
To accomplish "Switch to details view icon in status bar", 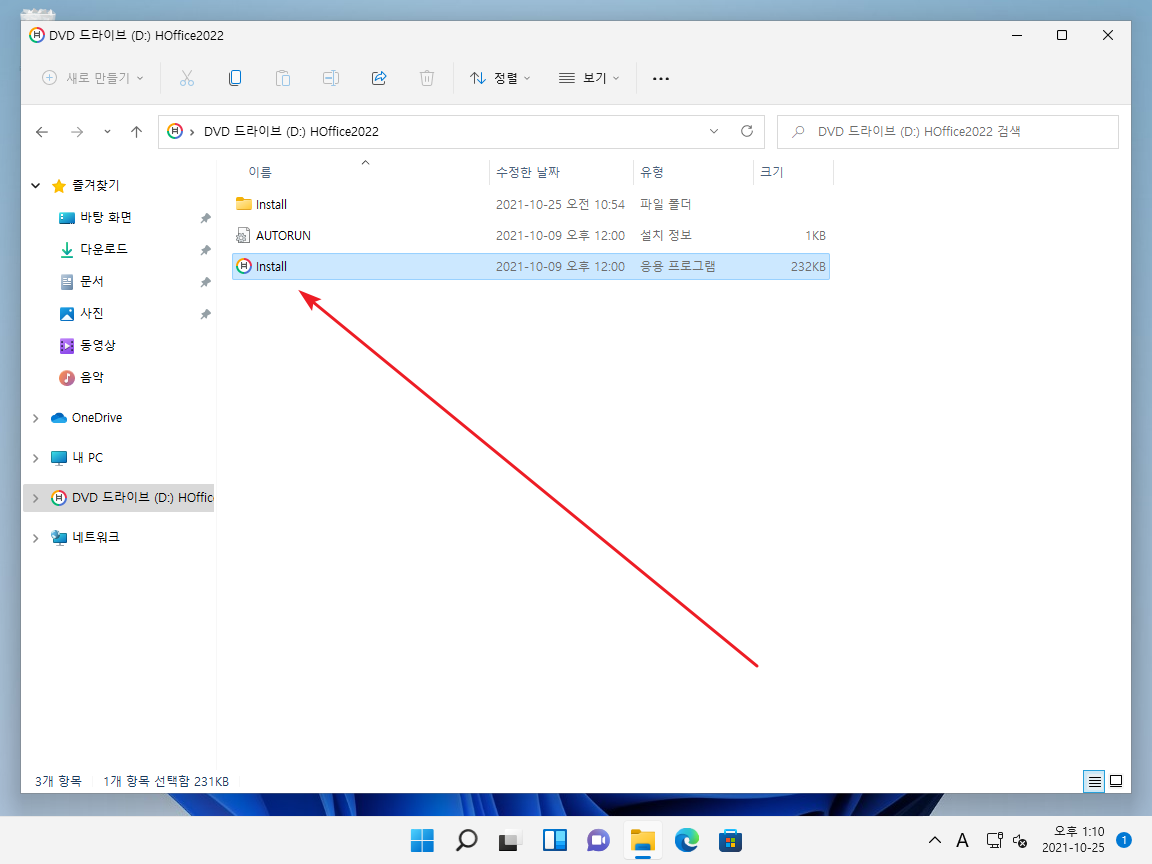I will point(1094,781).
